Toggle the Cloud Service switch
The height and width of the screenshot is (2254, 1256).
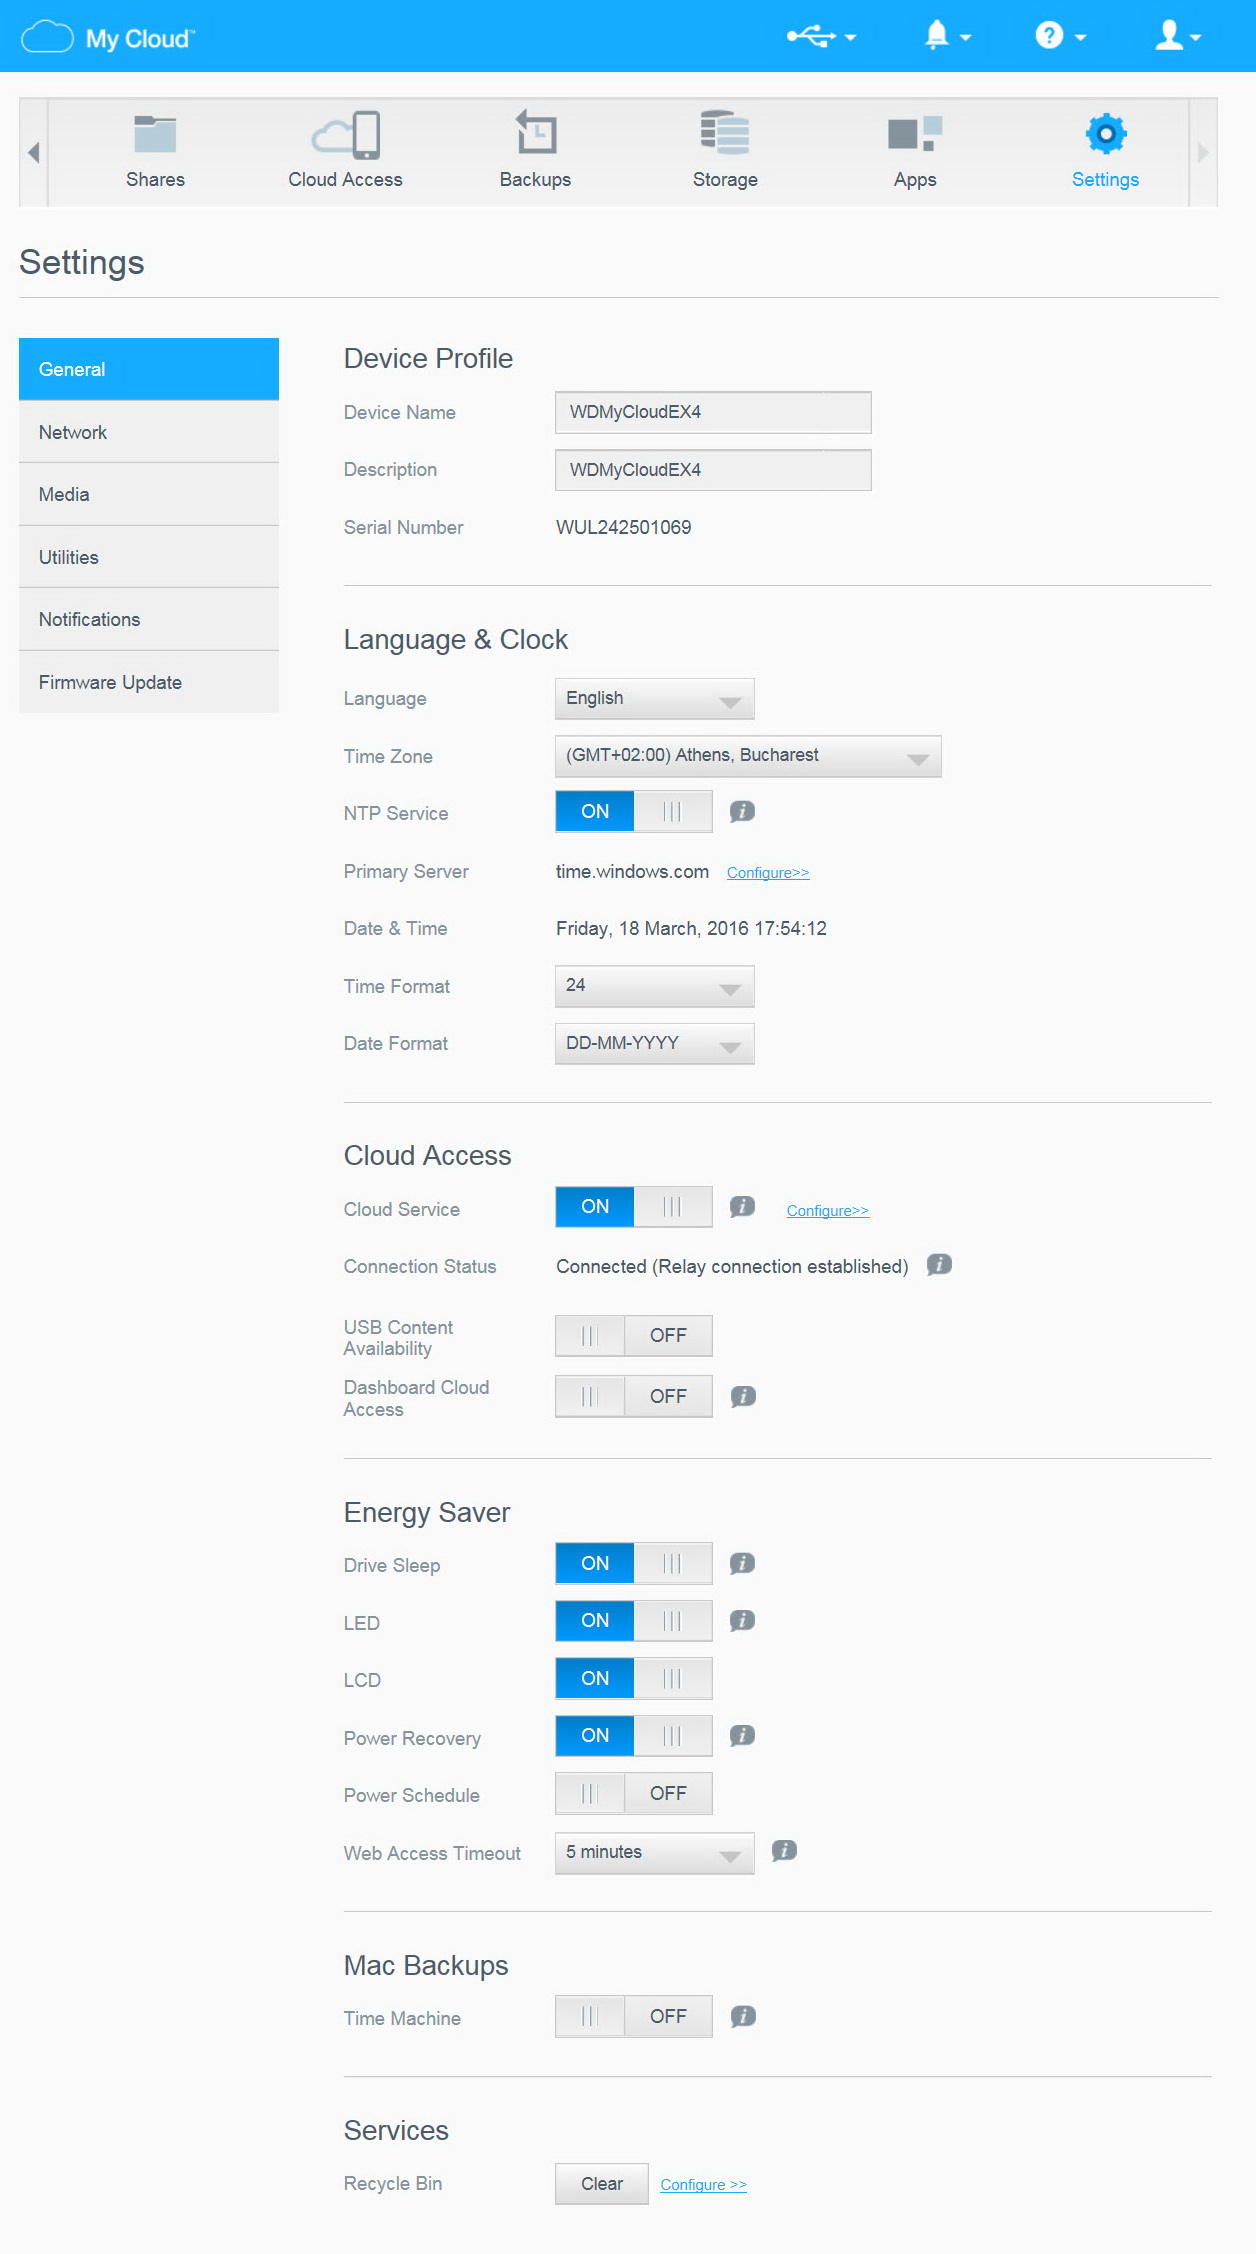[x=634, y=1207]
